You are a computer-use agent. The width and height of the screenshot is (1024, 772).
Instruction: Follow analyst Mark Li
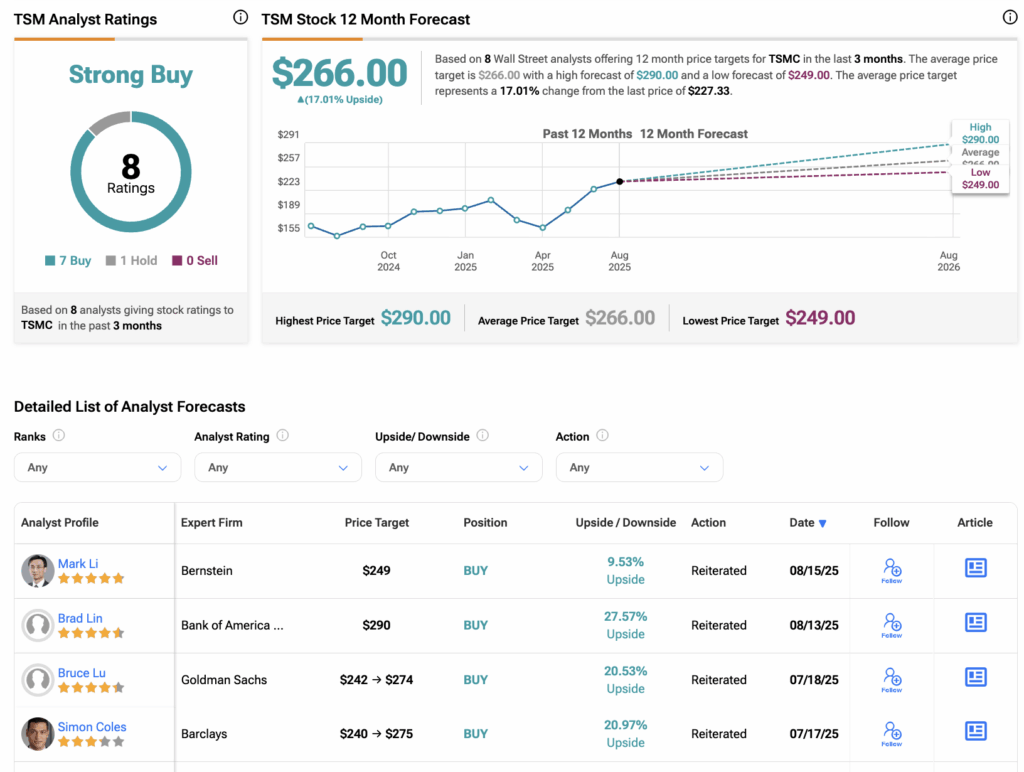892,571
